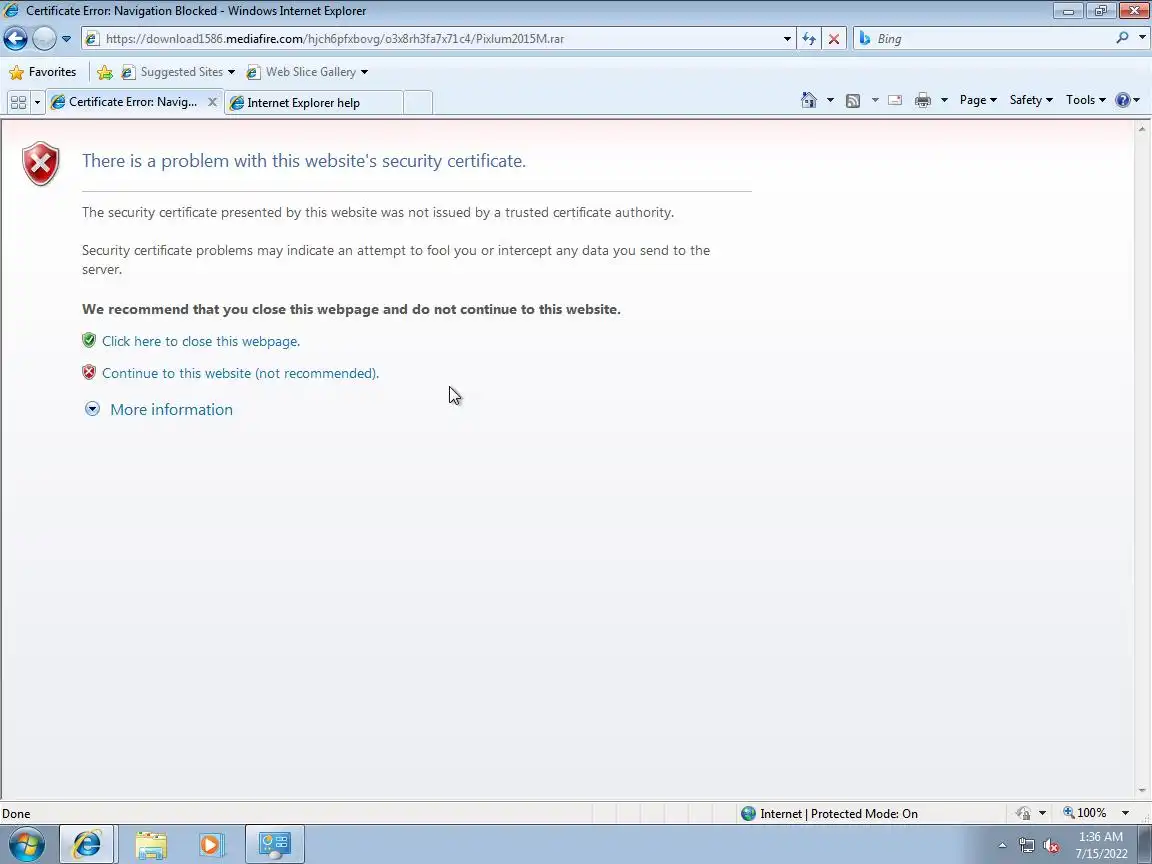Click Add to Favorites Bar icon
This screenshot has height=864, width=1152.
click(x=105, y=72)
